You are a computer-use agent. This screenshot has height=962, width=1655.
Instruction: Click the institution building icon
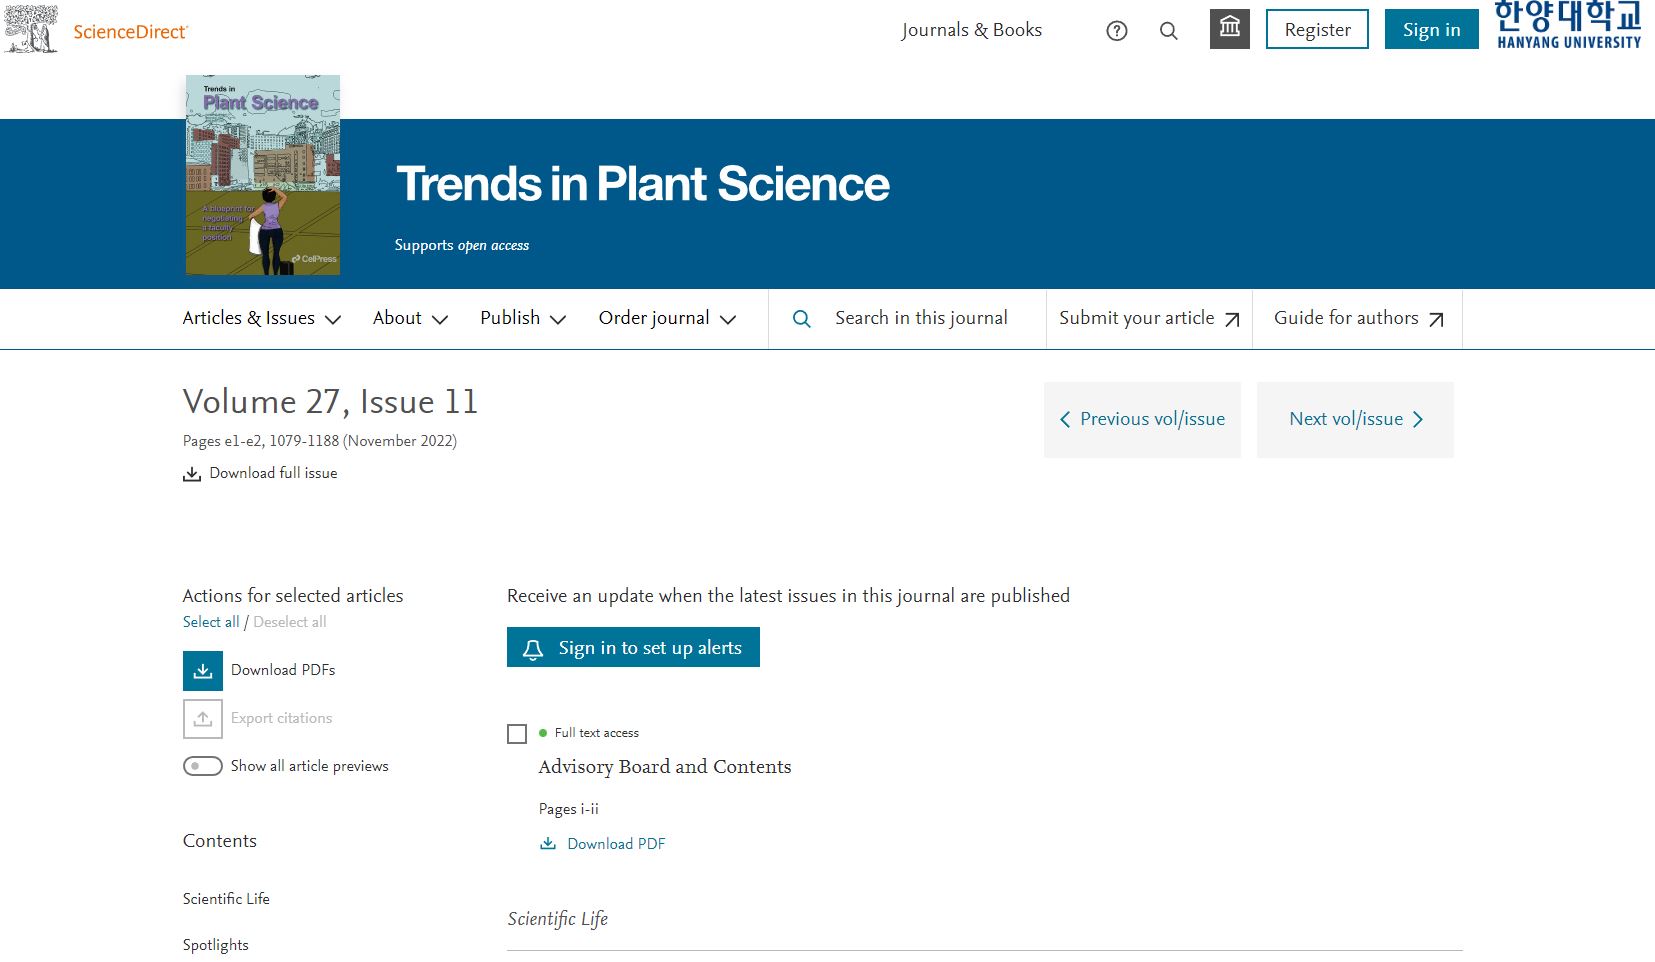point(1229,29)
